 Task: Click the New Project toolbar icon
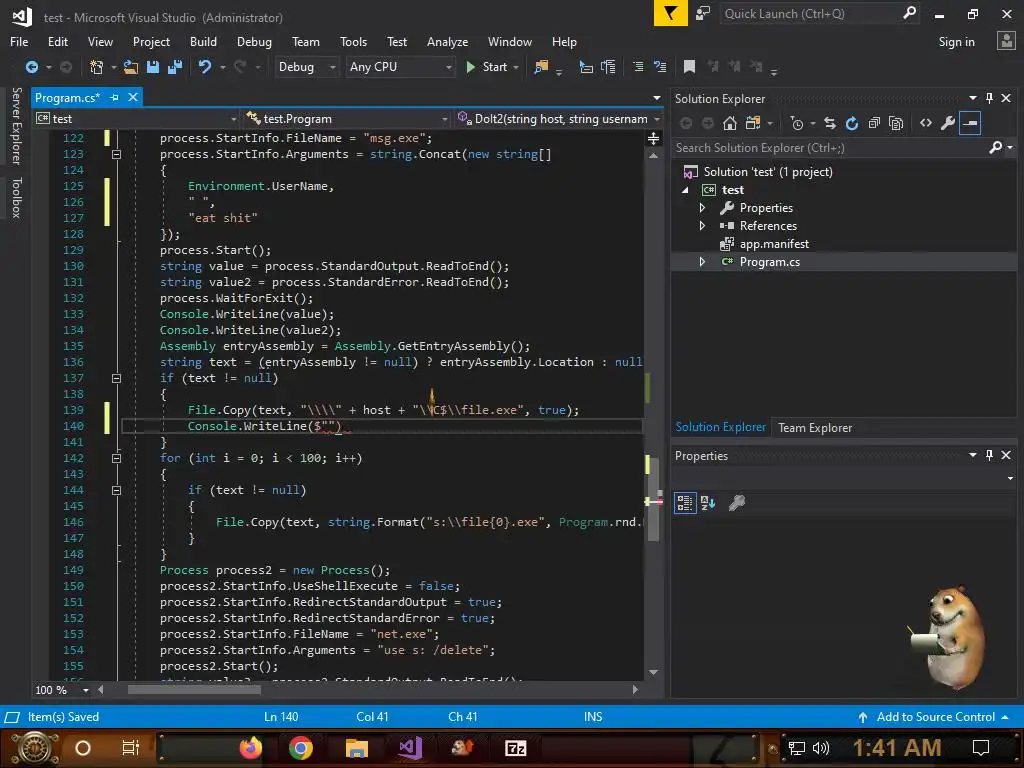[x=96, y=67]
